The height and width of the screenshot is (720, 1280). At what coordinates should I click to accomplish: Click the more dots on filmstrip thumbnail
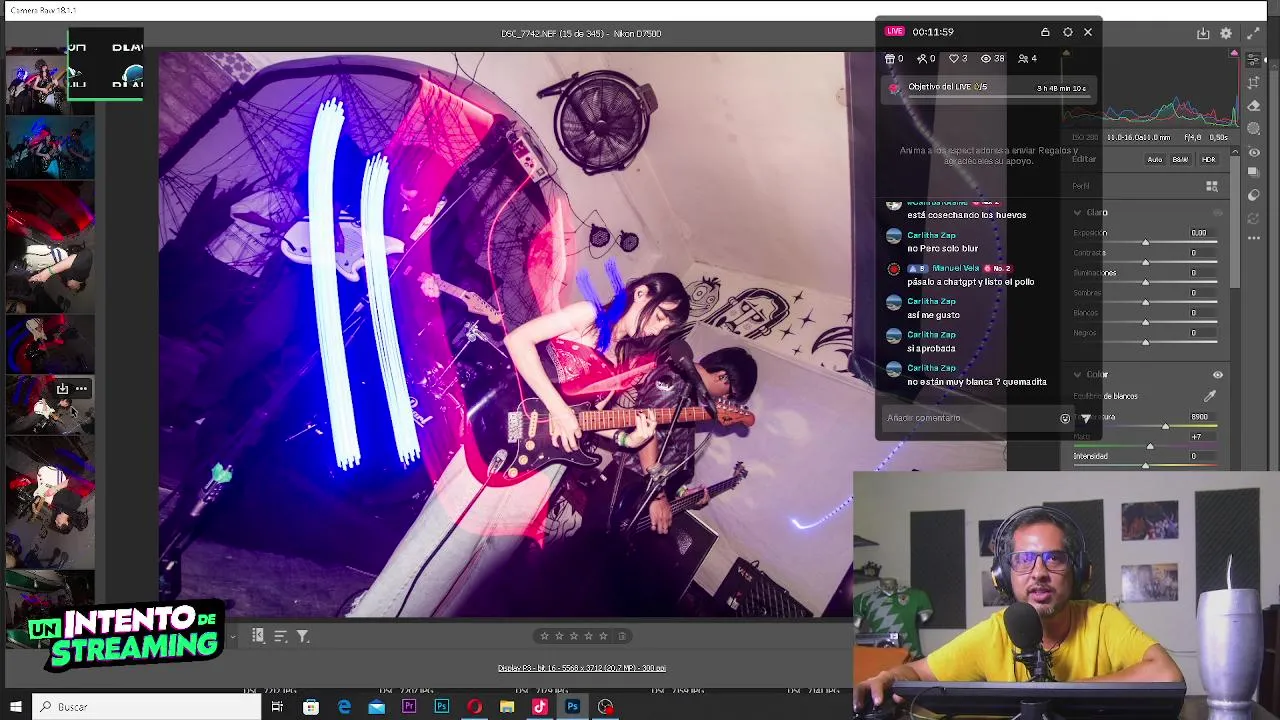[x=82, y=389]
